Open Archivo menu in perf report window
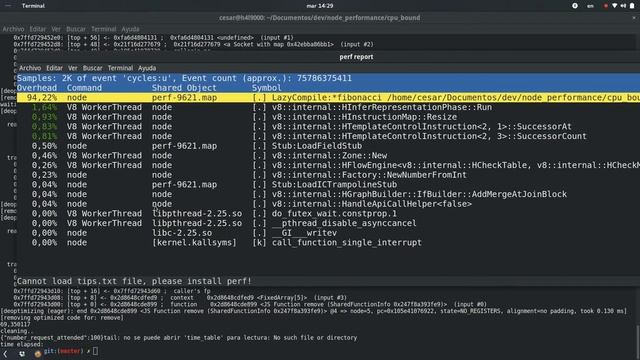Image resolution: width=640 pixels, height=360 pixels. point(30,68)
